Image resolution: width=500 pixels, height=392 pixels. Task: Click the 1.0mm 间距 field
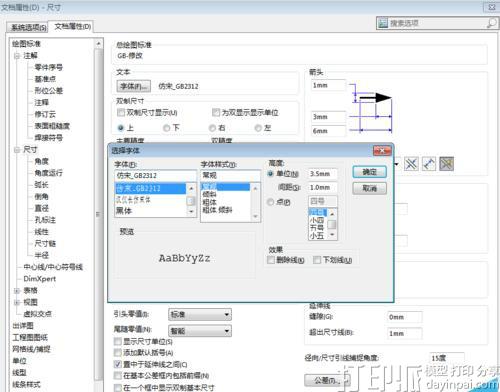322,187
